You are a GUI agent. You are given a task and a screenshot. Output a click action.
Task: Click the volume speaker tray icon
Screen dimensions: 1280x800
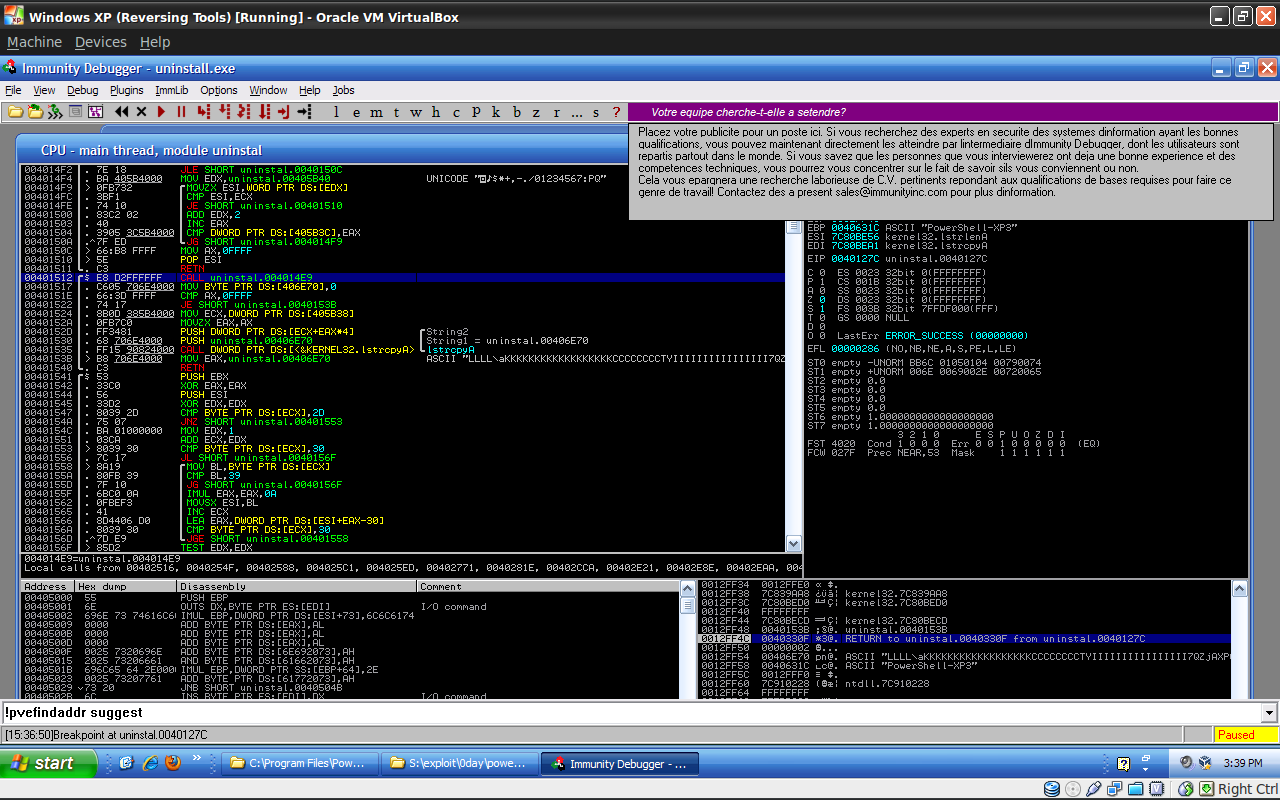pos(1185,762)
